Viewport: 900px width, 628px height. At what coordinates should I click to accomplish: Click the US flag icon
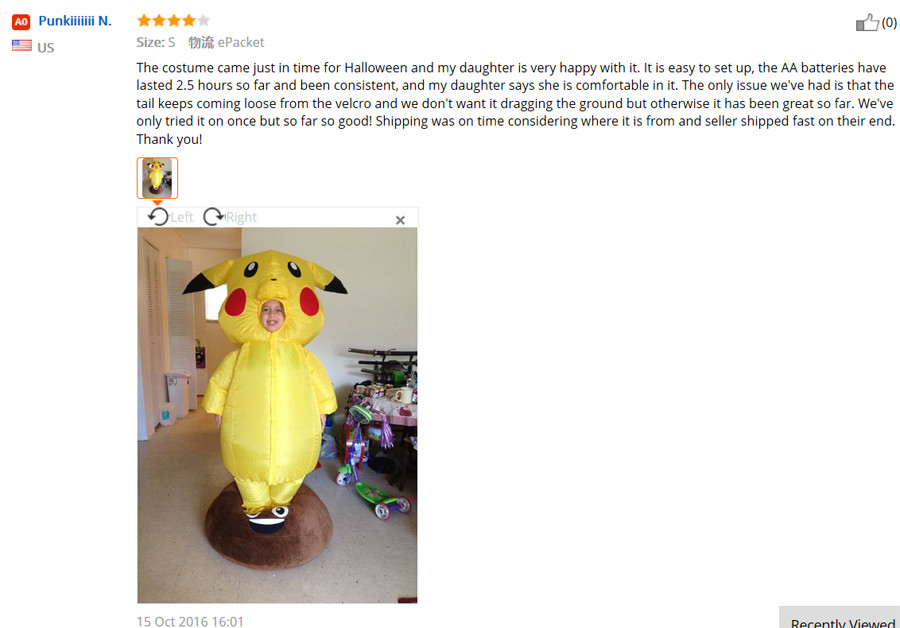point(22,45)
